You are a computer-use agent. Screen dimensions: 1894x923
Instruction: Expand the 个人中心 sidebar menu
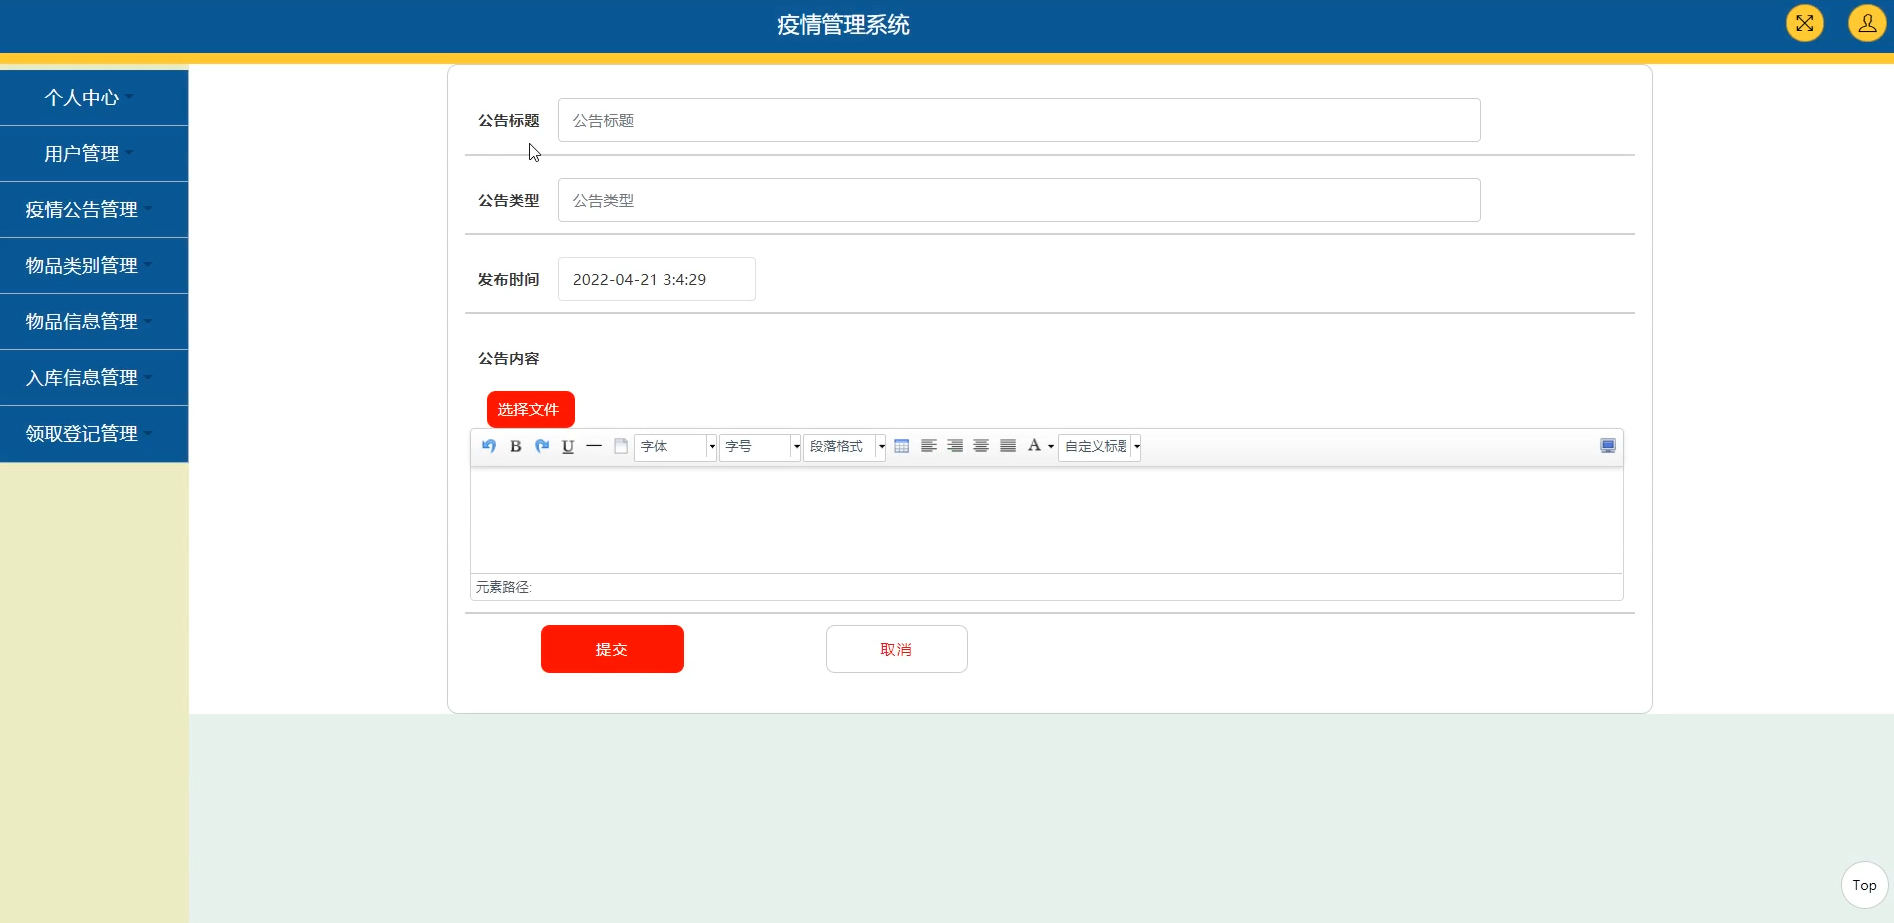[94, 98]
